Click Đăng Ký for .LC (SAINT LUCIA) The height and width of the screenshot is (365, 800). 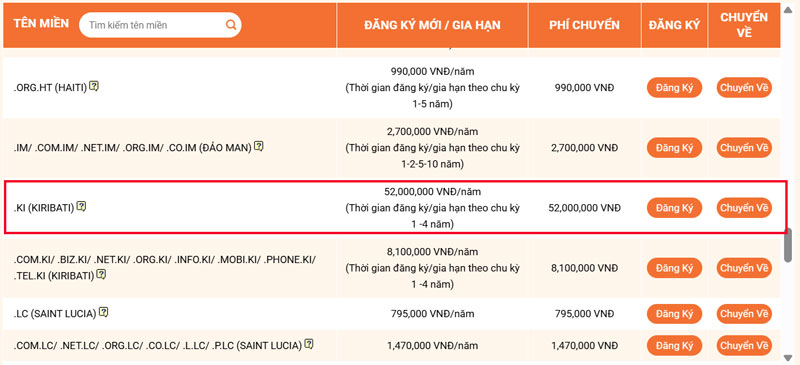pos(674,313)
